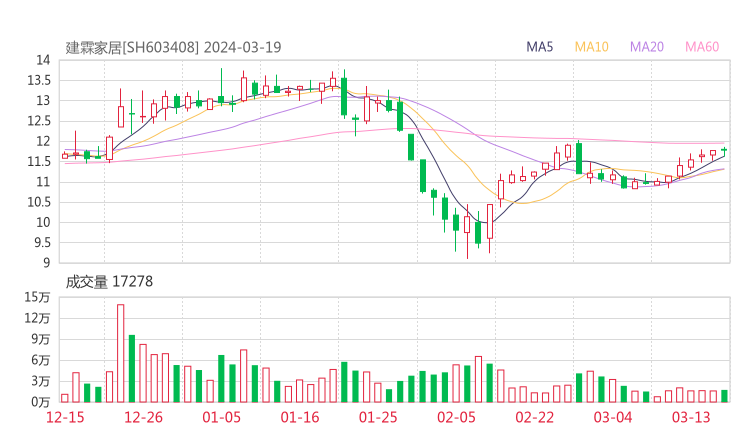Screen dimensions: 740x440
Task: Click the 02-22 date axis label
Action: click(x=534, y=417)
